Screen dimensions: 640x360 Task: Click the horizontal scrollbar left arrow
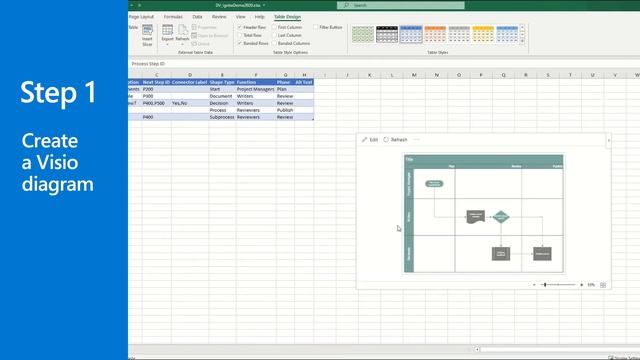[x=477, y=349]
